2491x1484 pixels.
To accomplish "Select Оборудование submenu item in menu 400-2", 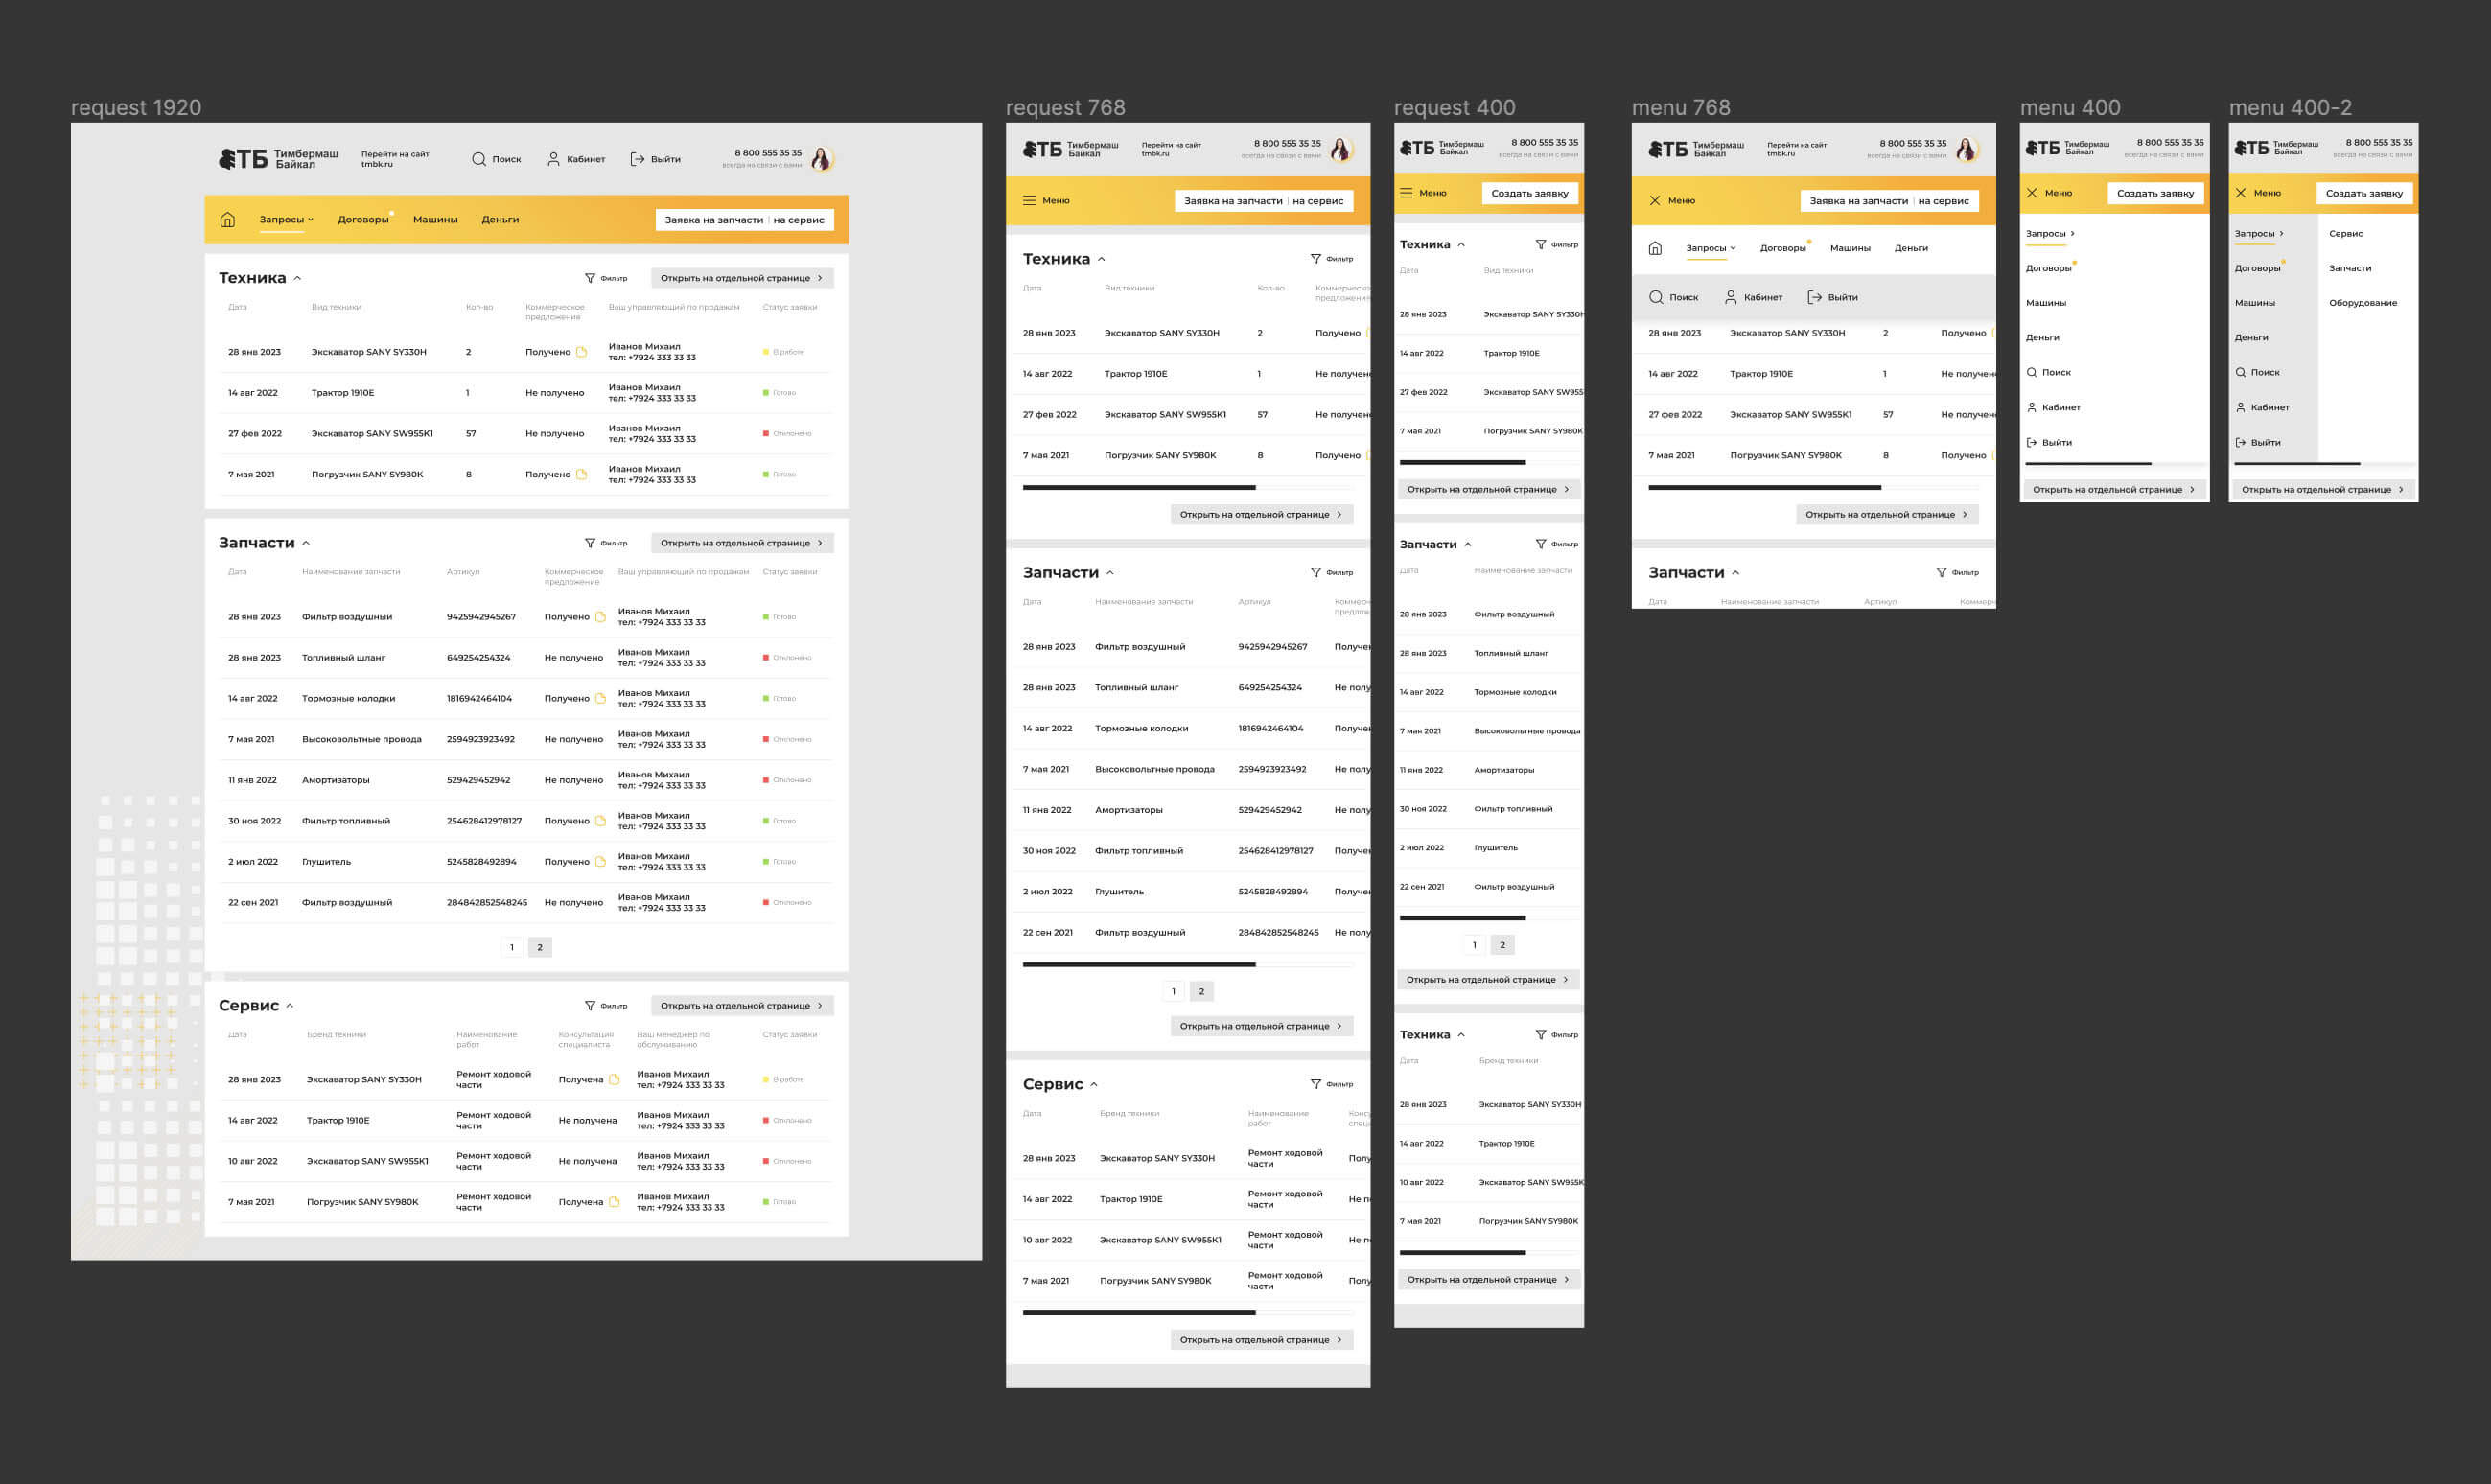I will (x=2362, y=303).
